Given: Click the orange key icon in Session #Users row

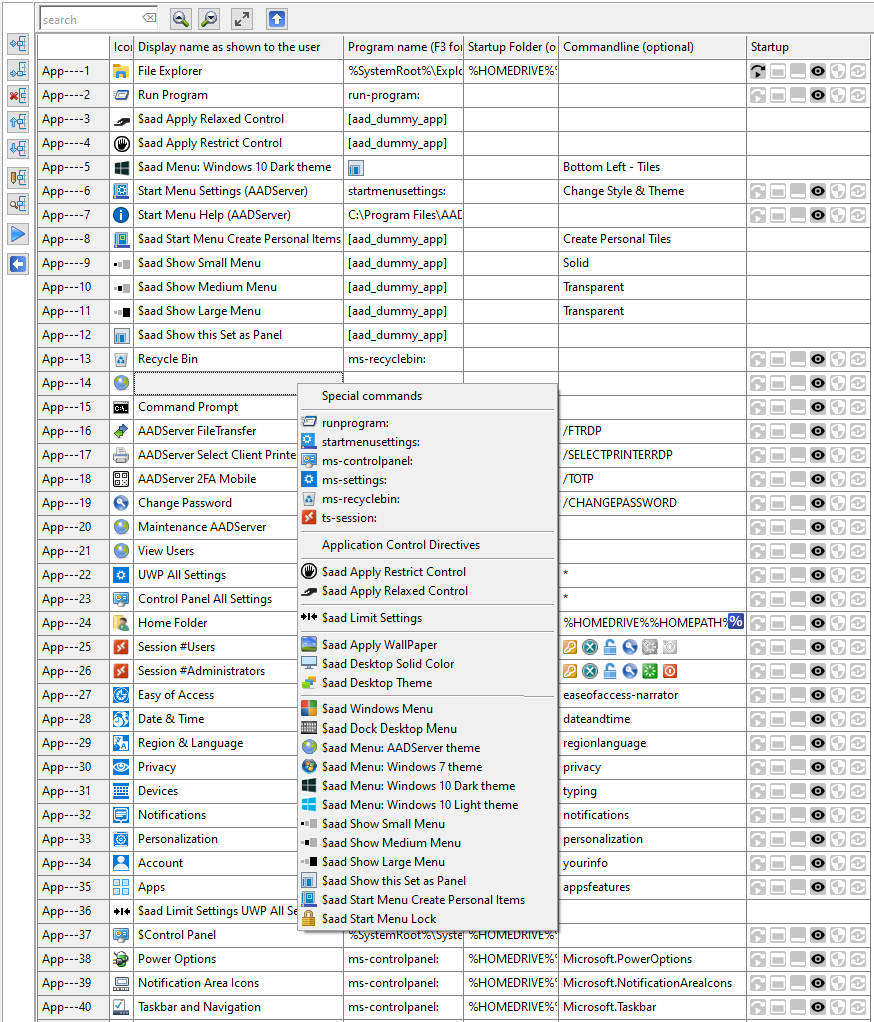Looking at the screenshot, I should [571, 647].
